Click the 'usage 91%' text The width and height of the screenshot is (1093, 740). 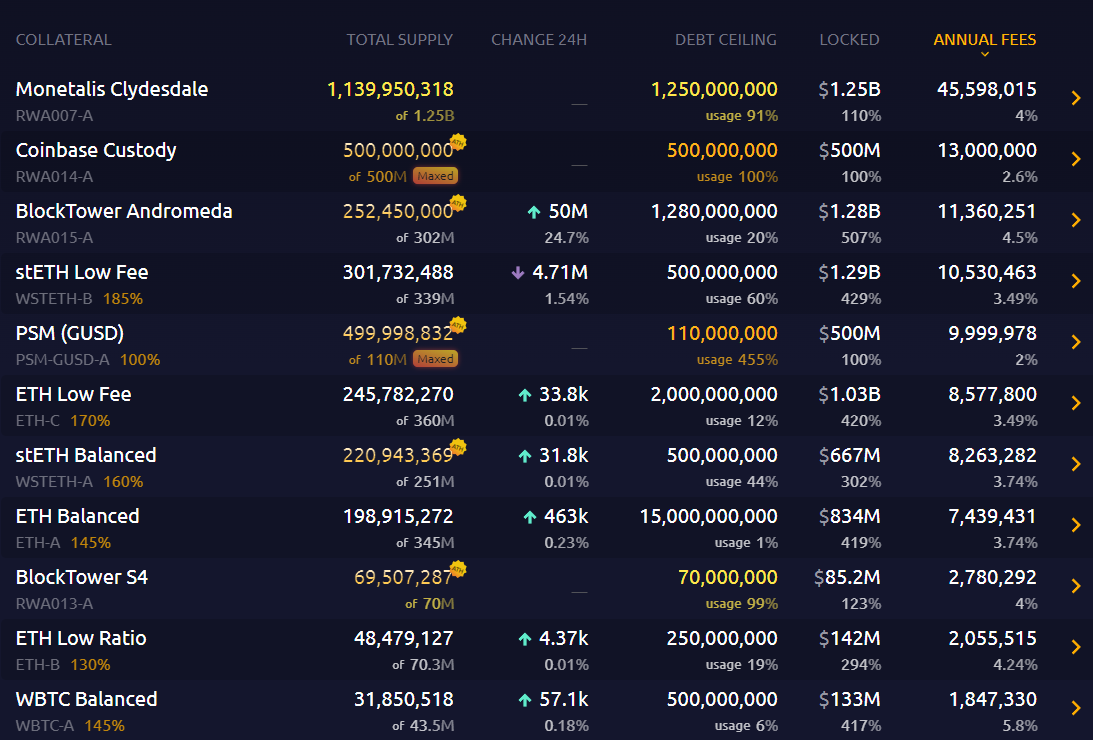pyautogui.click(x=742, y=116)
